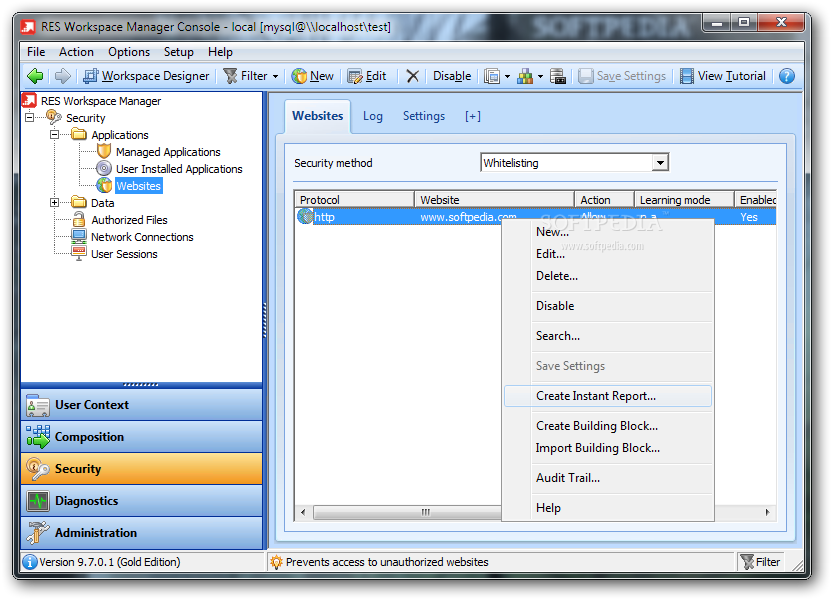Click the scrollbar left arrow
The height and width of the screenshot is (600, 832).
303,512
